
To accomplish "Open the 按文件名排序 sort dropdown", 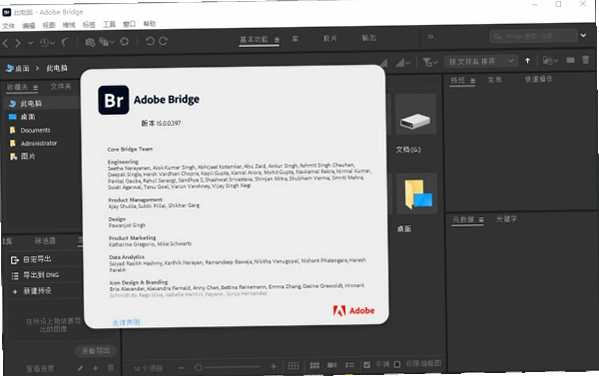I will (481, 61).
